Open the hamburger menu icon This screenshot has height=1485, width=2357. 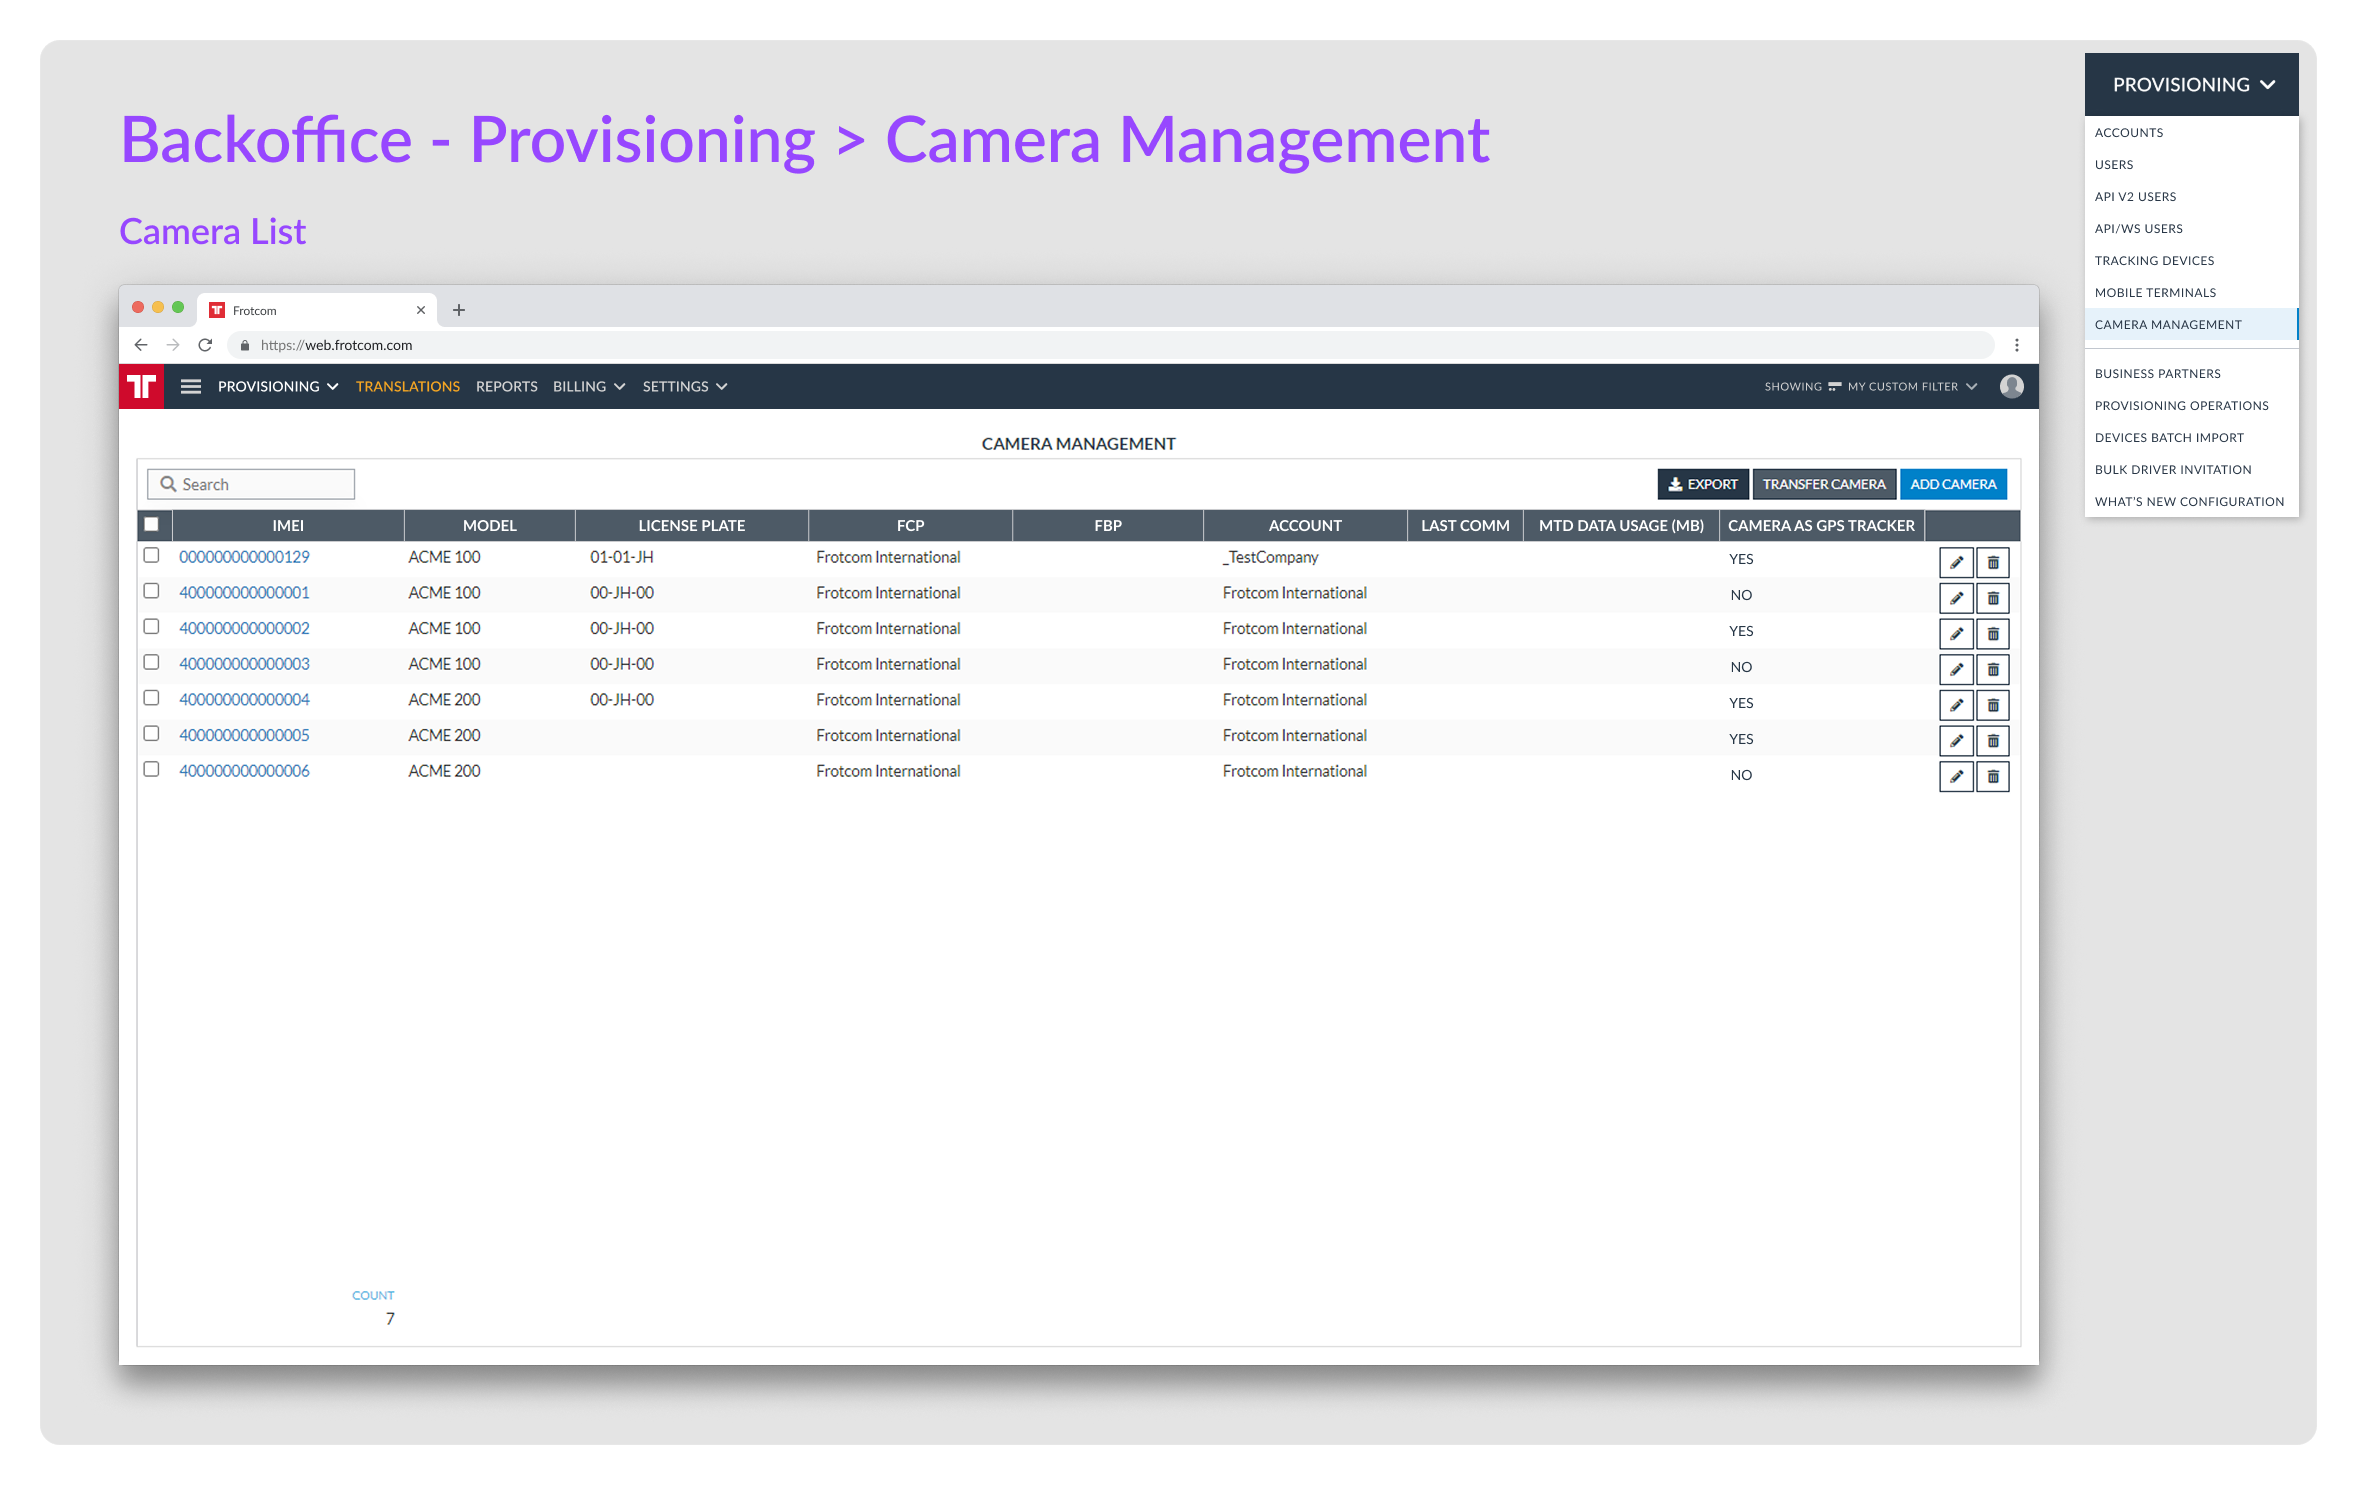pyautogui.click(x=190, y=386)
